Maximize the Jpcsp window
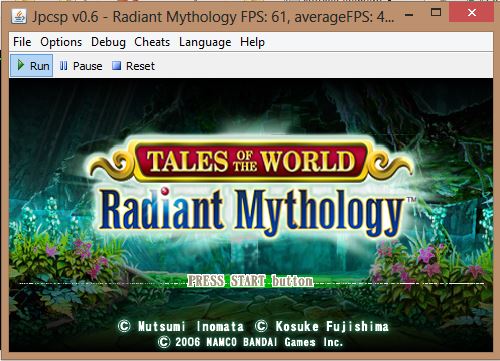 coord(436,13)
